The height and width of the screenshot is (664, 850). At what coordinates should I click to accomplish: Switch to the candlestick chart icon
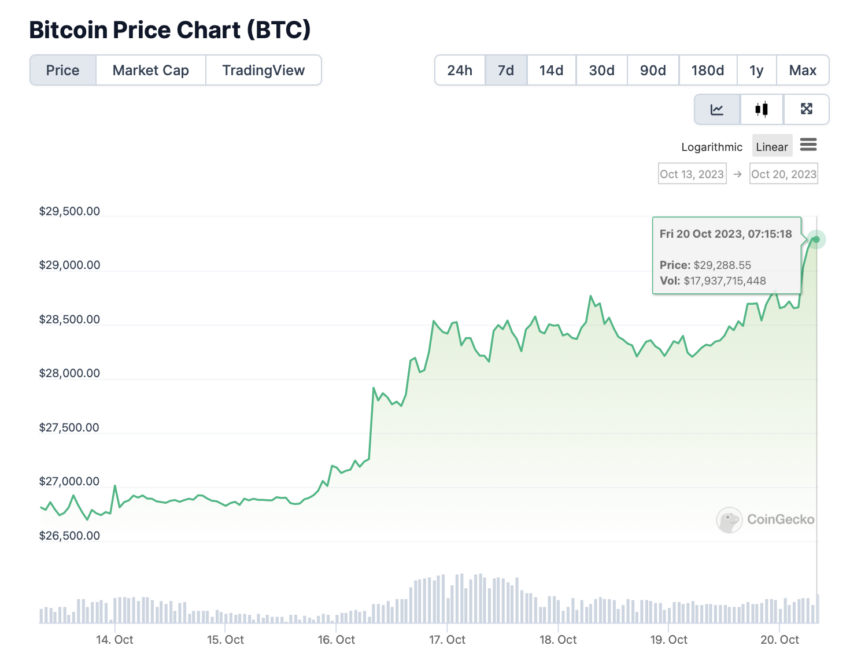pos(762,109)
